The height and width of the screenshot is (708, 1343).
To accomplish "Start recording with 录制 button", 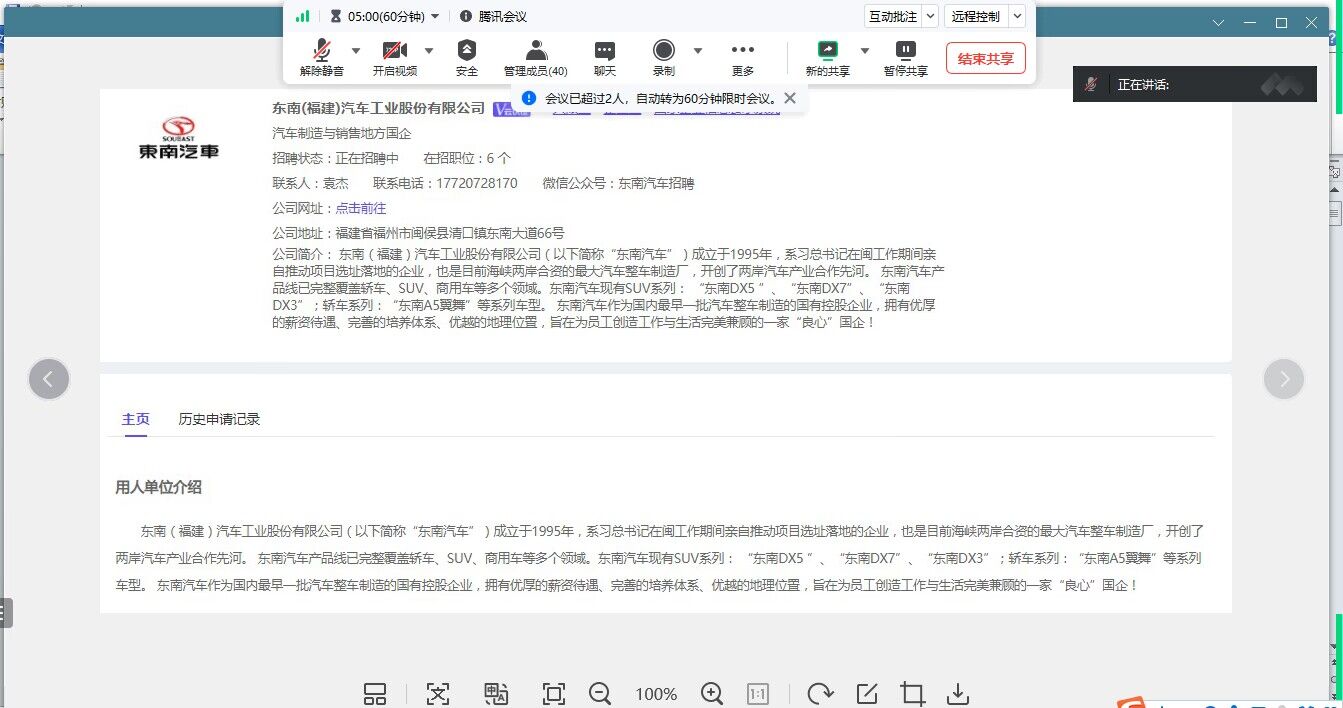I will coord(664,58).
